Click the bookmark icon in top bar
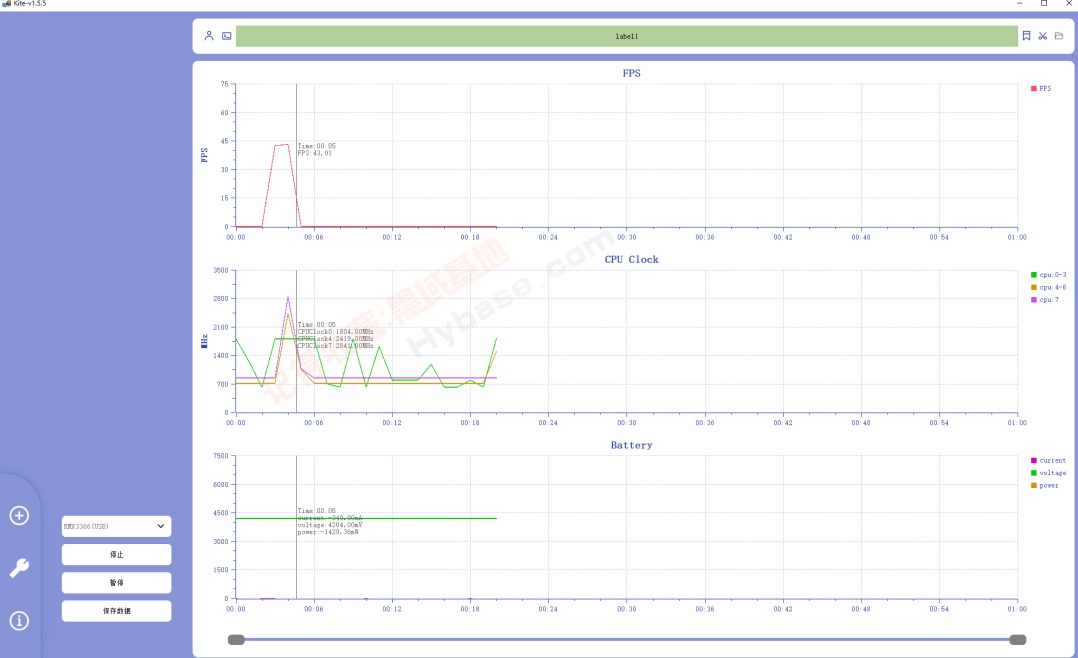The image size is (1078, 658). coord(1026,36)
